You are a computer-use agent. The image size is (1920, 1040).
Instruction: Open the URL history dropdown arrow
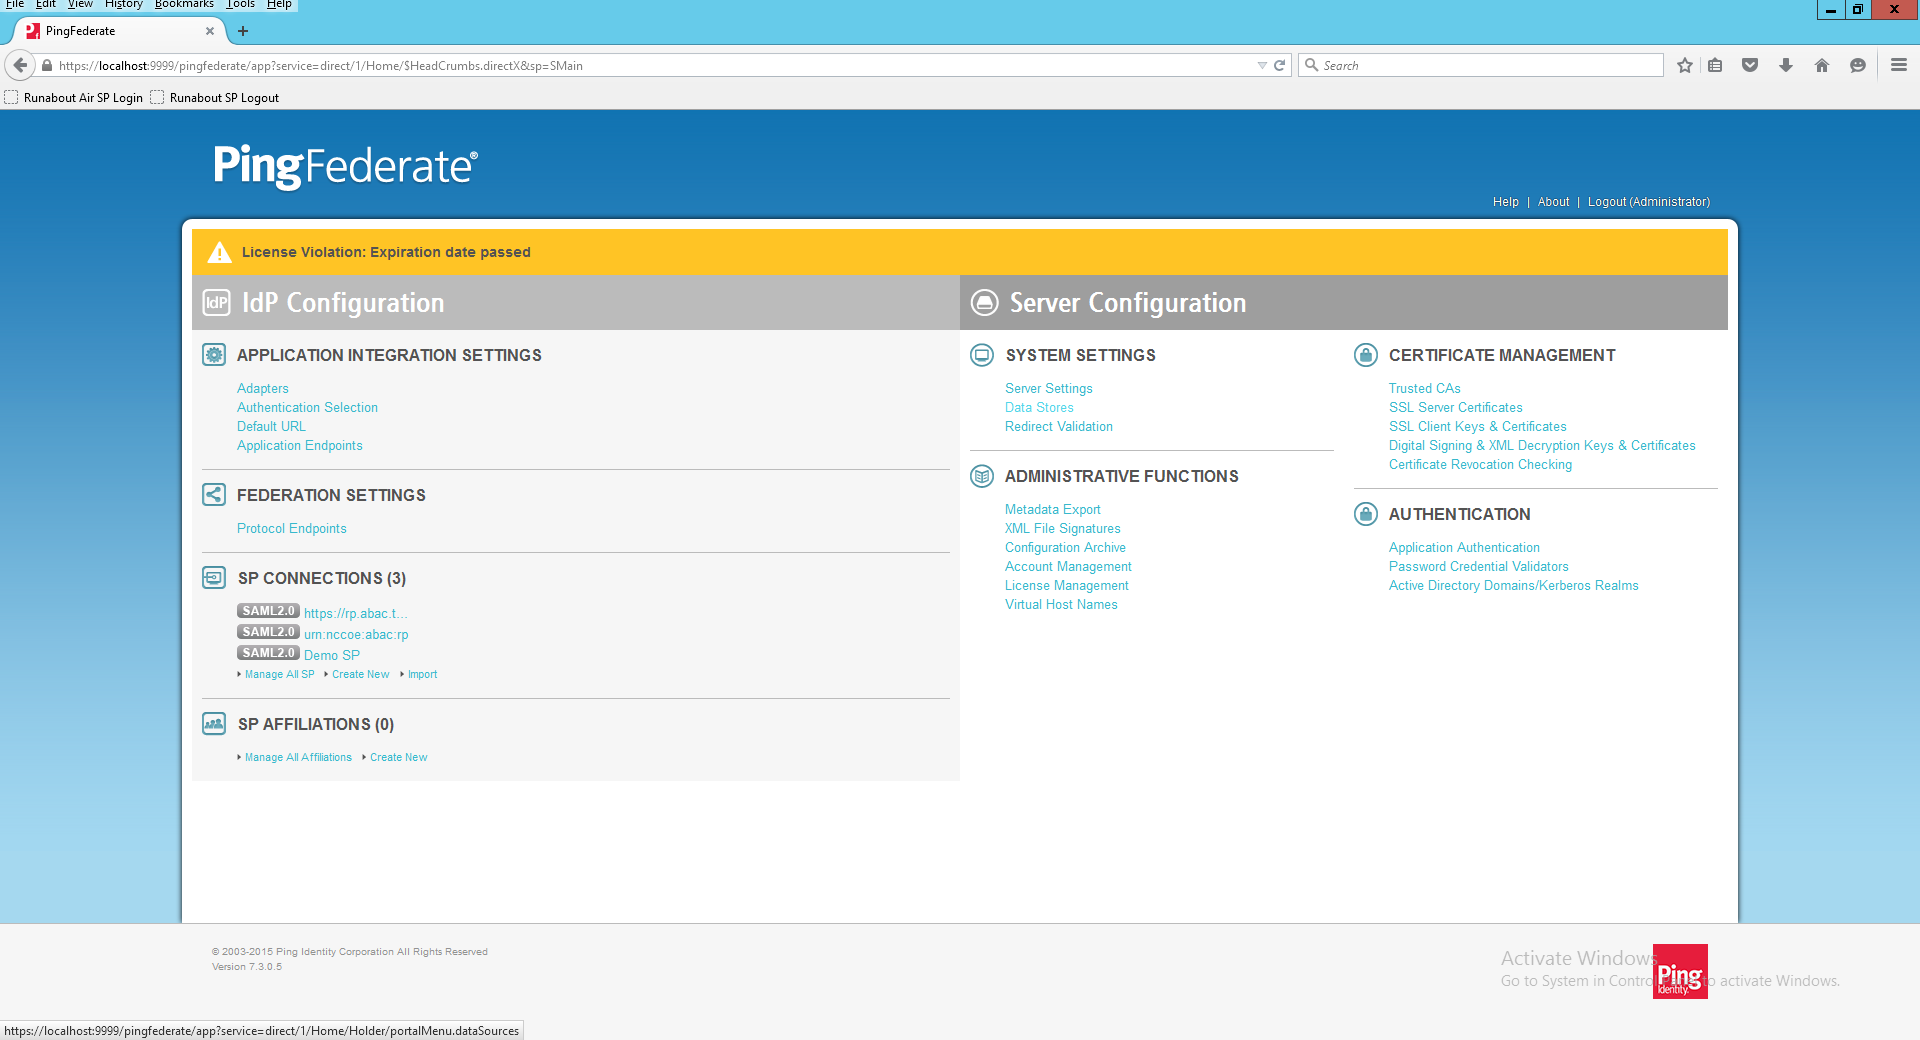(1262, 65)
